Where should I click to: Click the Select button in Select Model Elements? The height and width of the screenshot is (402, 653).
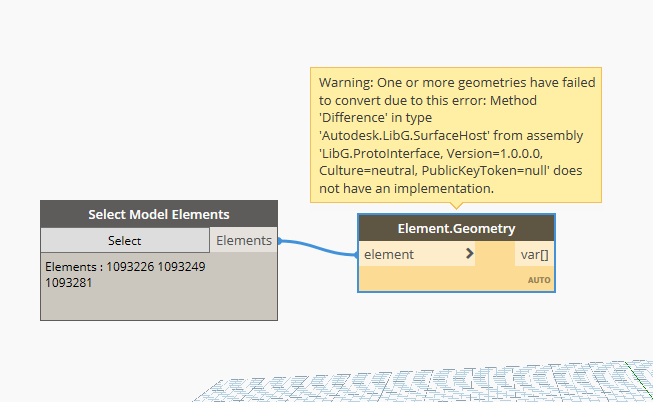pyautogui.click(x=125, y=240)
